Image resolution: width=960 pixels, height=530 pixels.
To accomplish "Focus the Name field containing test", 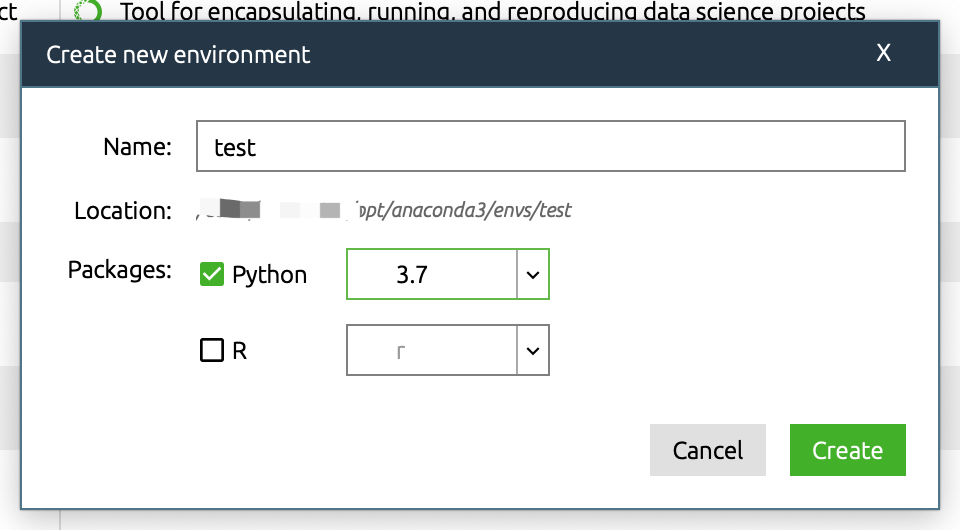I will pos(550,147).
